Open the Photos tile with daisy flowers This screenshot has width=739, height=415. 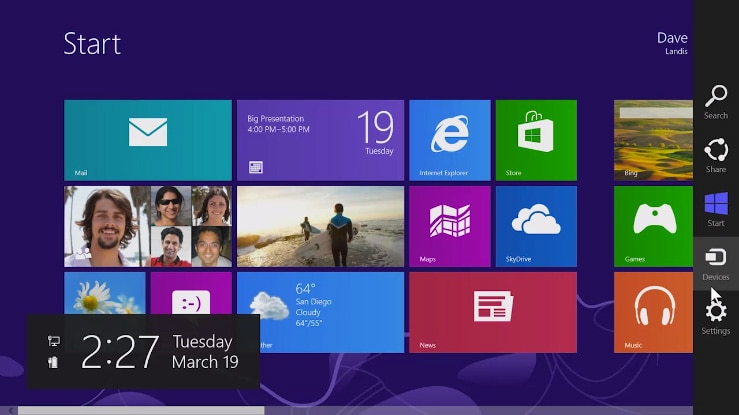(105, 293)
